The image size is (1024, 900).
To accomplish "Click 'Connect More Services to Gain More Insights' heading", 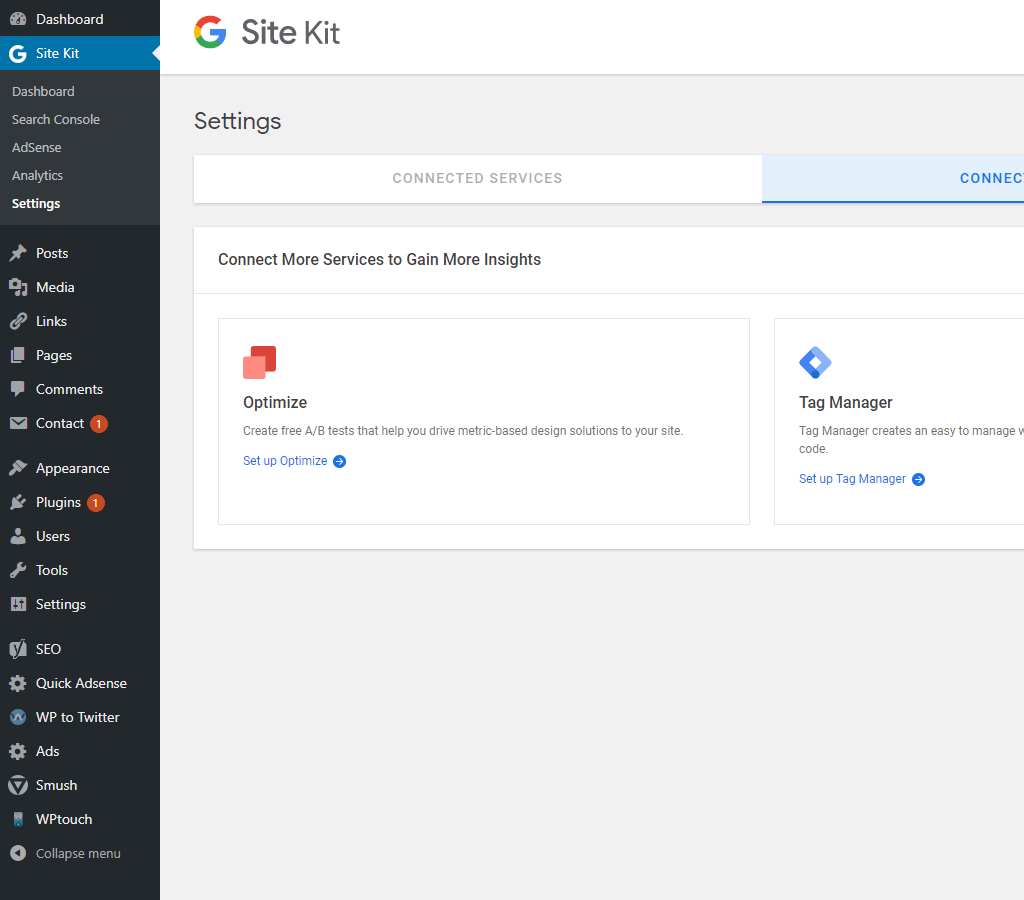I will [x=379, y=259].
